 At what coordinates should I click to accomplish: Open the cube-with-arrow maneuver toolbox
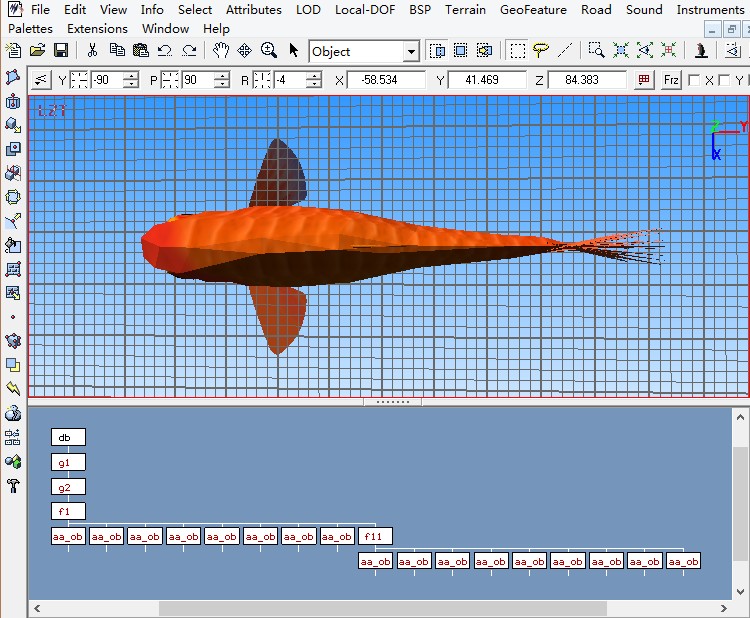coord(13,125)
